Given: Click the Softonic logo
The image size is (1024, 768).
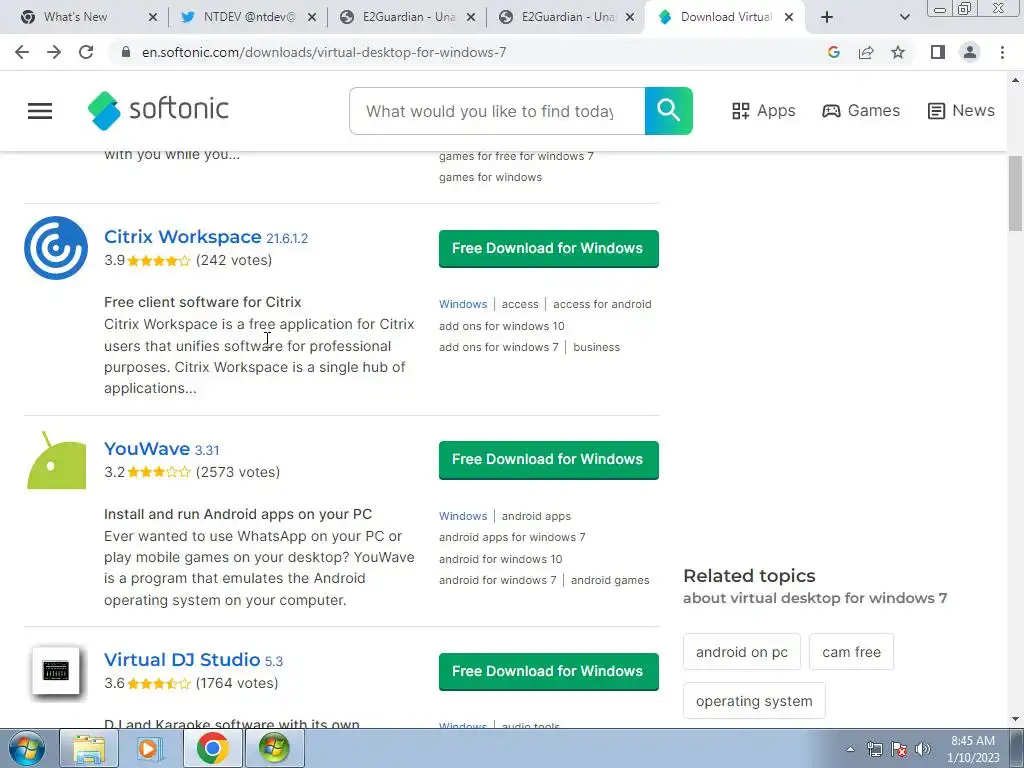Looking at the screenshot, I should point(158,110).
